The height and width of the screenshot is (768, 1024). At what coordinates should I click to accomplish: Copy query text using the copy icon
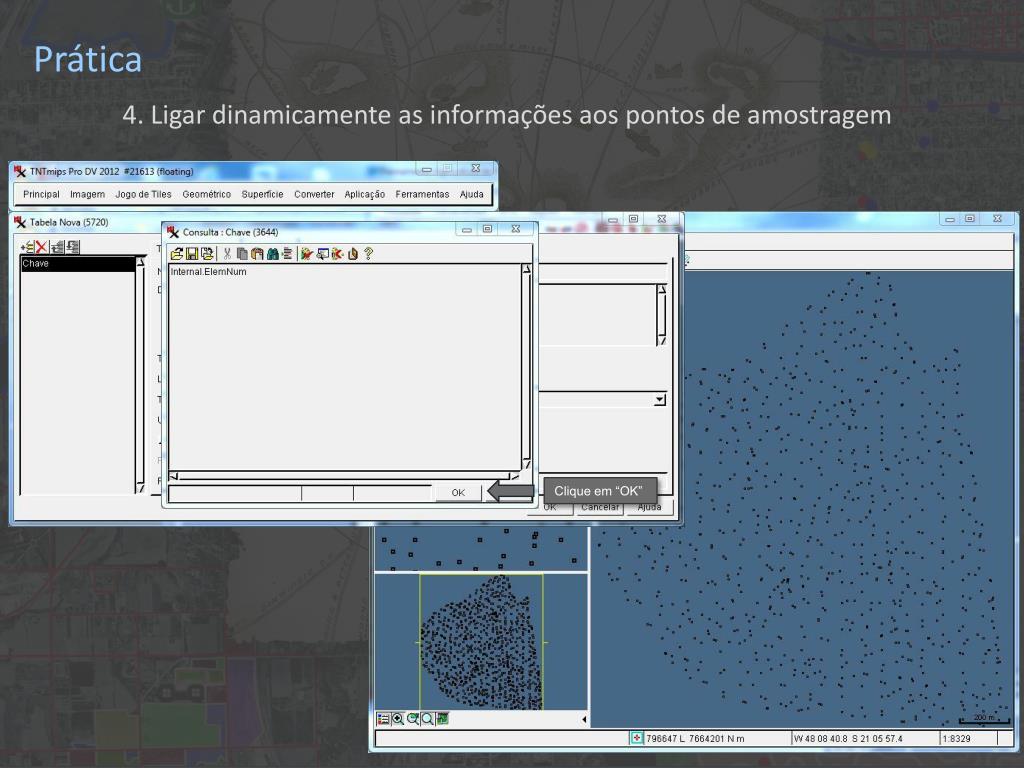[242, 254]
